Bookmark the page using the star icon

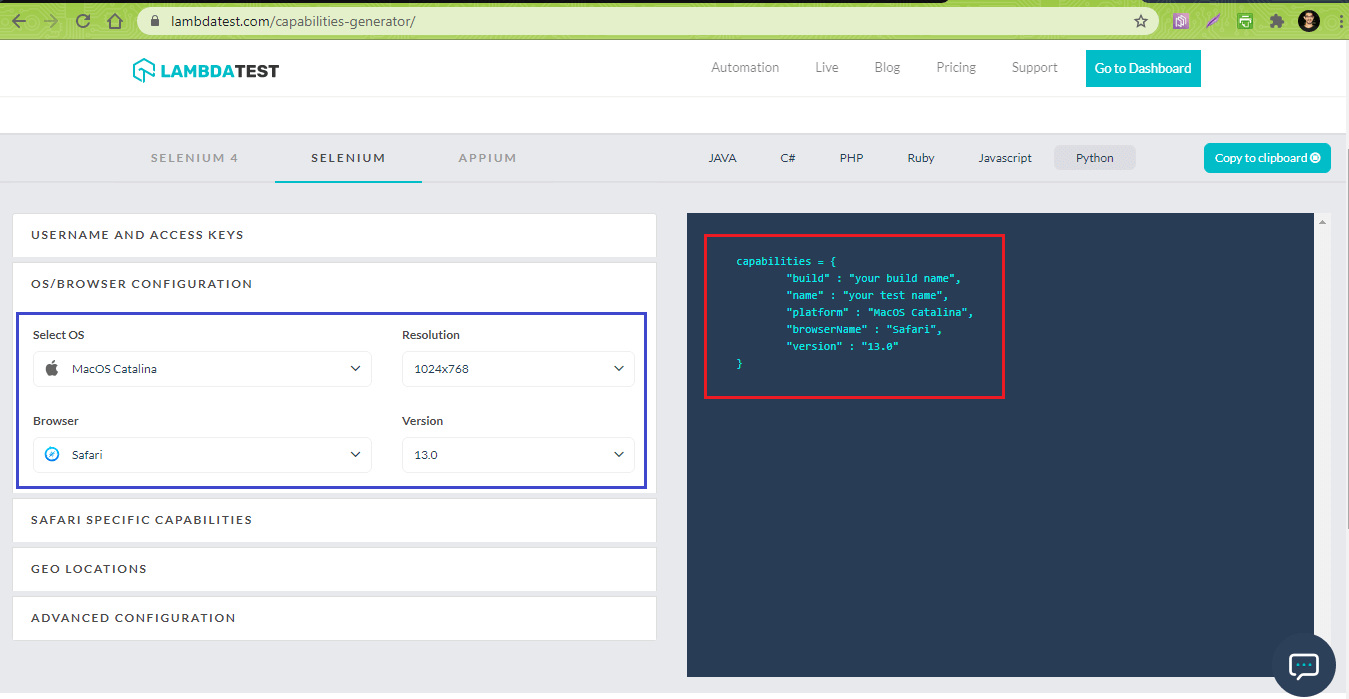coord(1139,20)
